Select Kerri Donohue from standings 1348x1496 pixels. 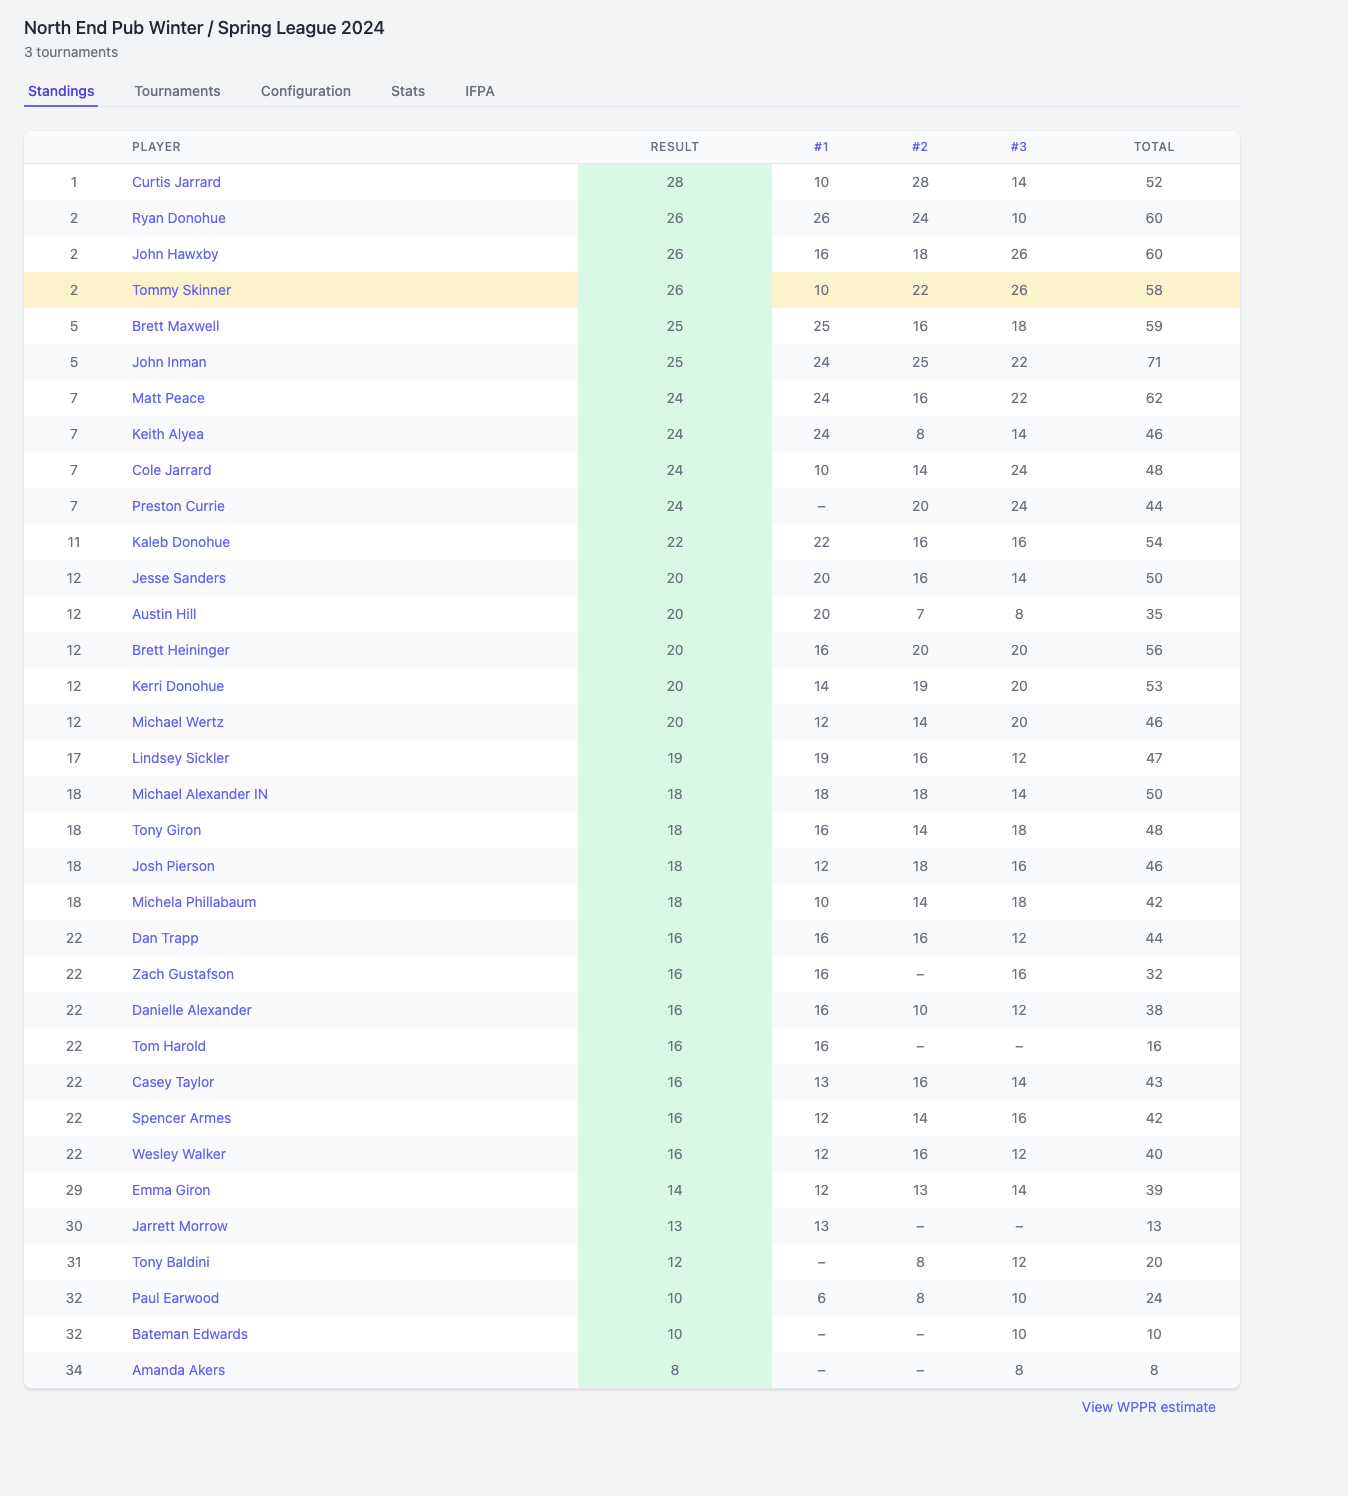tap(178, 686)
